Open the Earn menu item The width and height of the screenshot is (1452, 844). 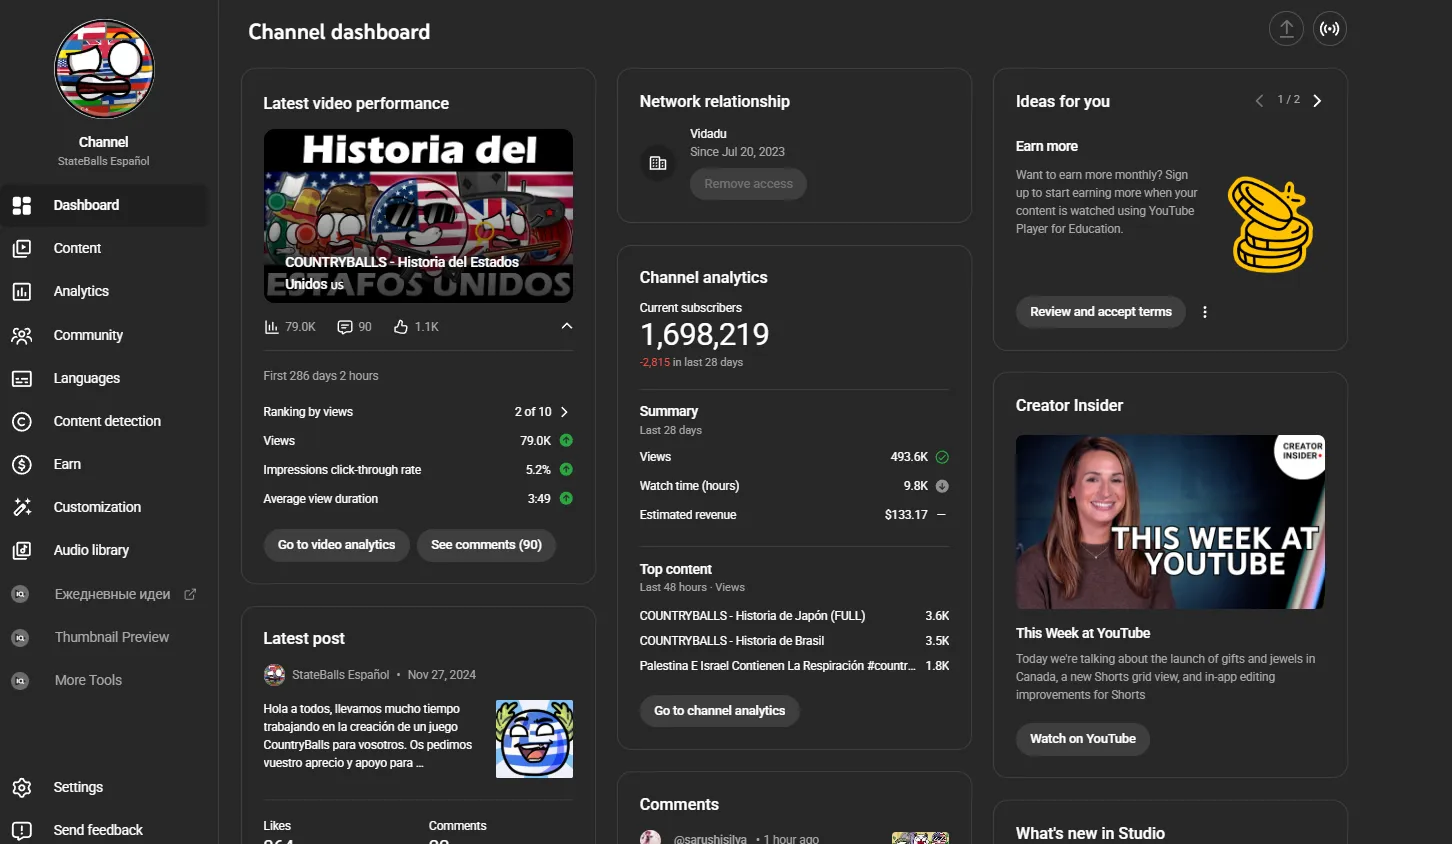click(105, 464)
